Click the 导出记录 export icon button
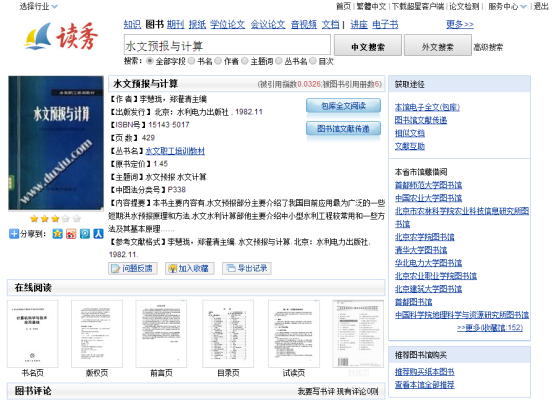This screenshot has height=401, width=555. (x=247, y=268)
